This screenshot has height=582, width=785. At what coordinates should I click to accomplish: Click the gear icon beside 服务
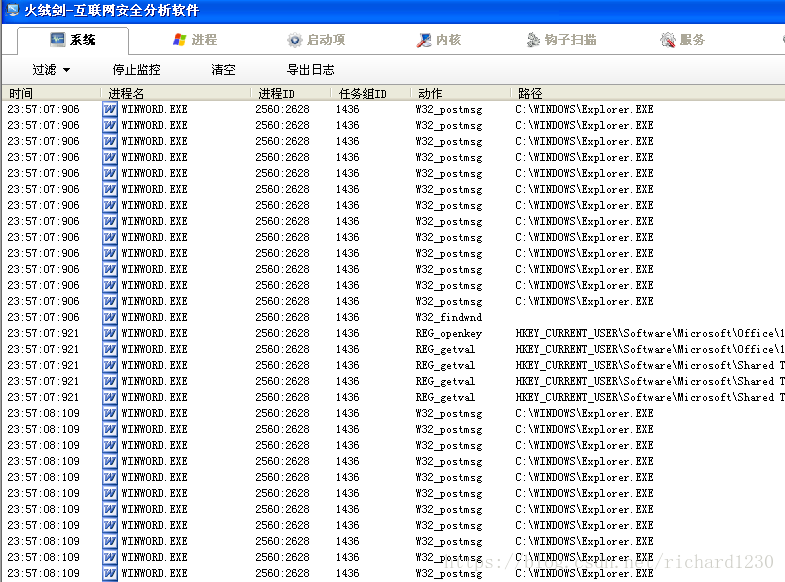point(668,40)
